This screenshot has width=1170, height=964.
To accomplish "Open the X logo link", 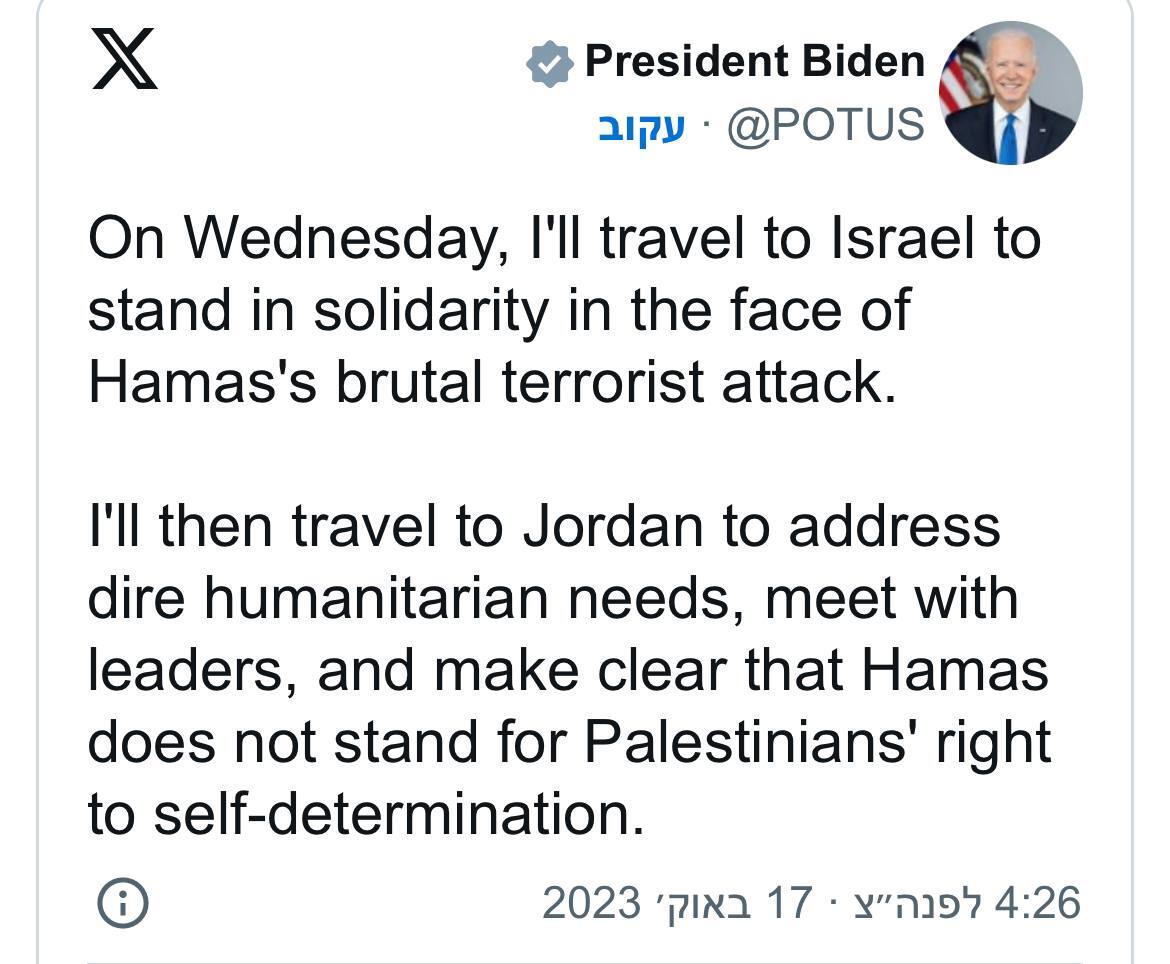I will pyautogui.click(x=125, y=59).
